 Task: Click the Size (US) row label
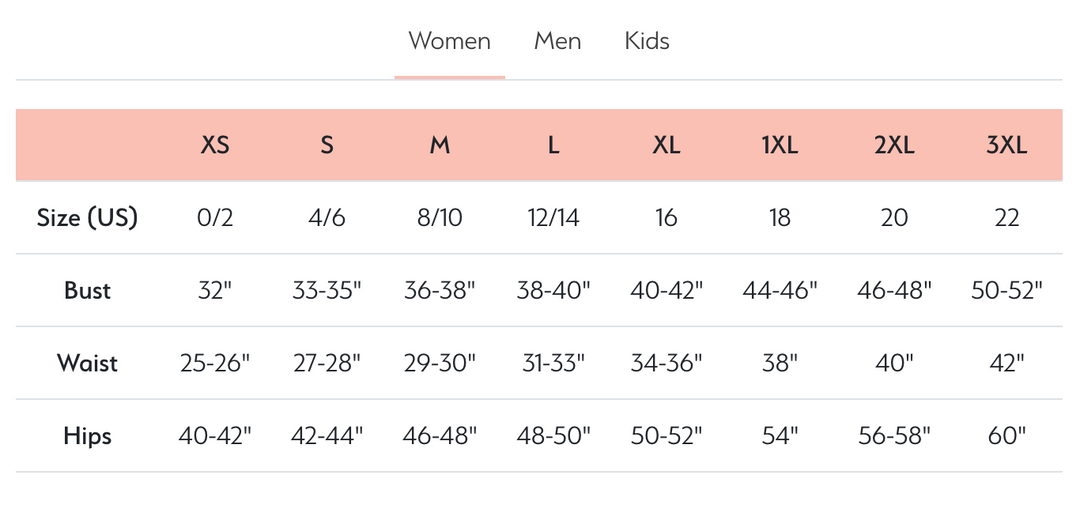coord(87,218)
